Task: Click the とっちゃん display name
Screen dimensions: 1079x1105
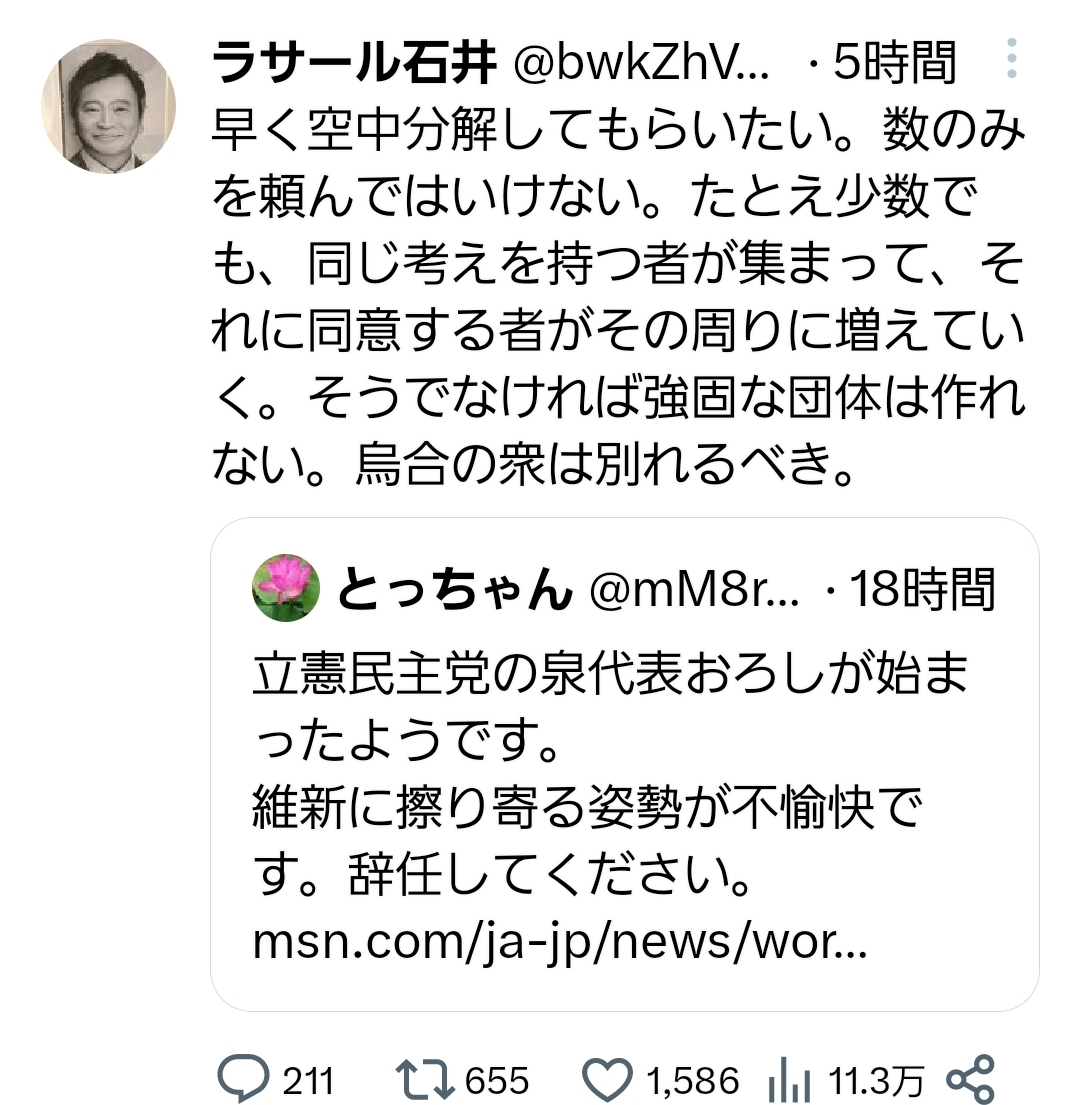Action: [x=455, y=589]
